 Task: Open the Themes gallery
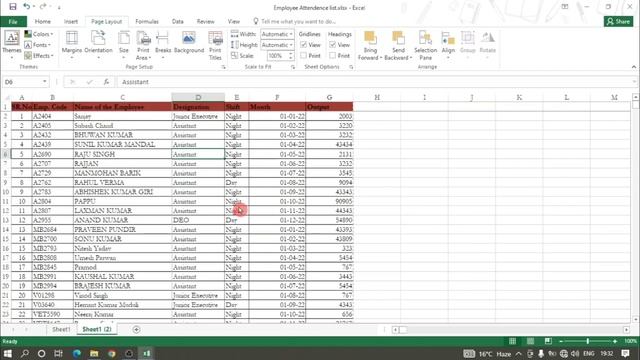click(x=11, y=45)
